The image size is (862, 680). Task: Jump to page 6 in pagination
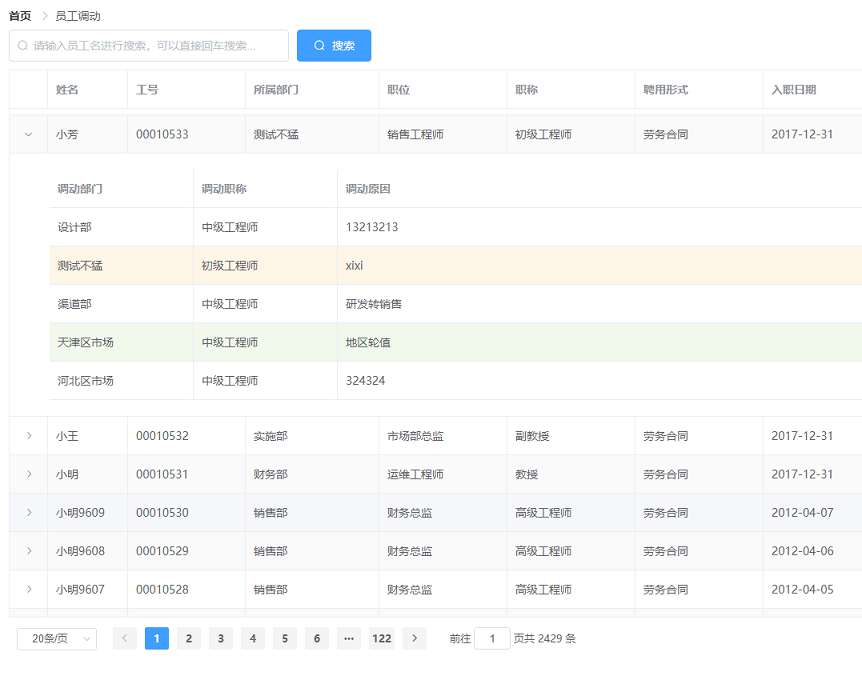coord(317,639)
